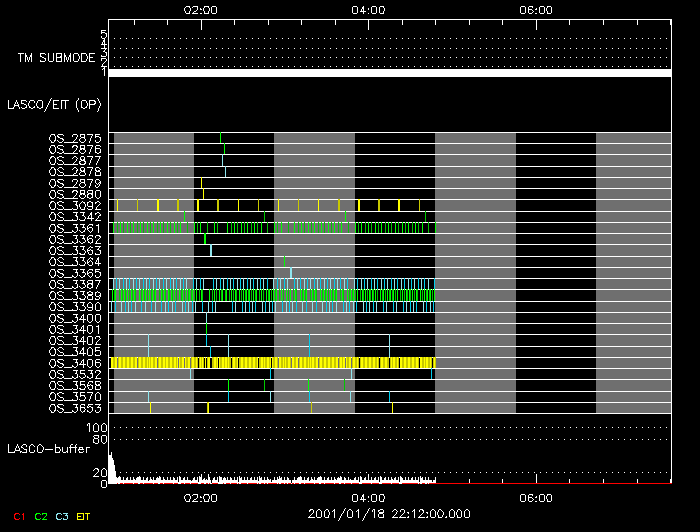Click the white TM SUBMODE bar

pyautogui.click(x=389, y=73)
